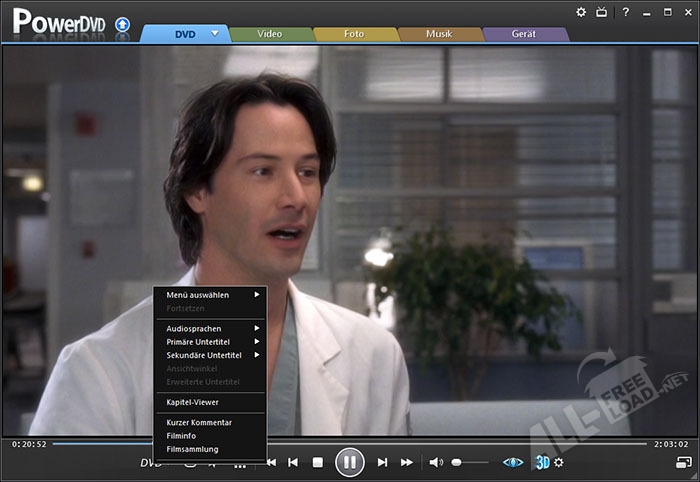
Task: Expand the Audiosprachen submenu
Action: pyautogui.click(x=210, y=328)
